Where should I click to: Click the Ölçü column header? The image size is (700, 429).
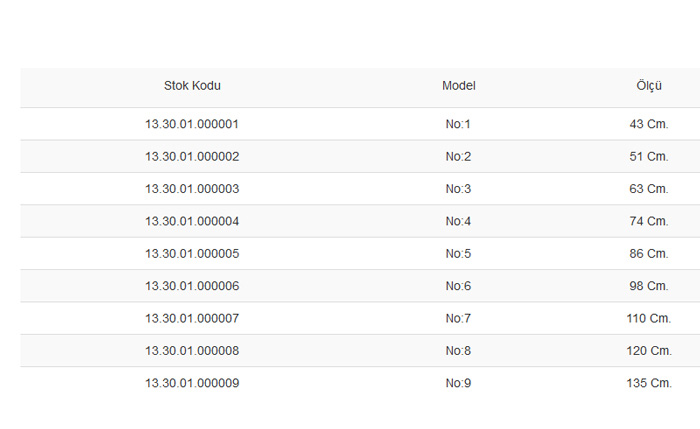649,85
